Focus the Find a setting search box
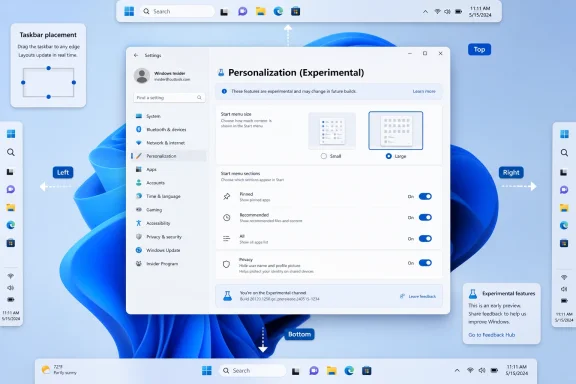This screenshot has width=576, height=384. pyautogui.click(x=169, y=97)
